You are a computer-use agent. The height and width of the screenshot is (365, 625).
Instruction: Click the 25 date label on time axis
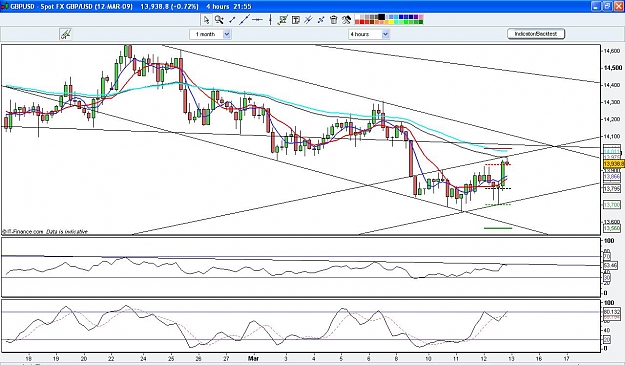click(171, 358)
